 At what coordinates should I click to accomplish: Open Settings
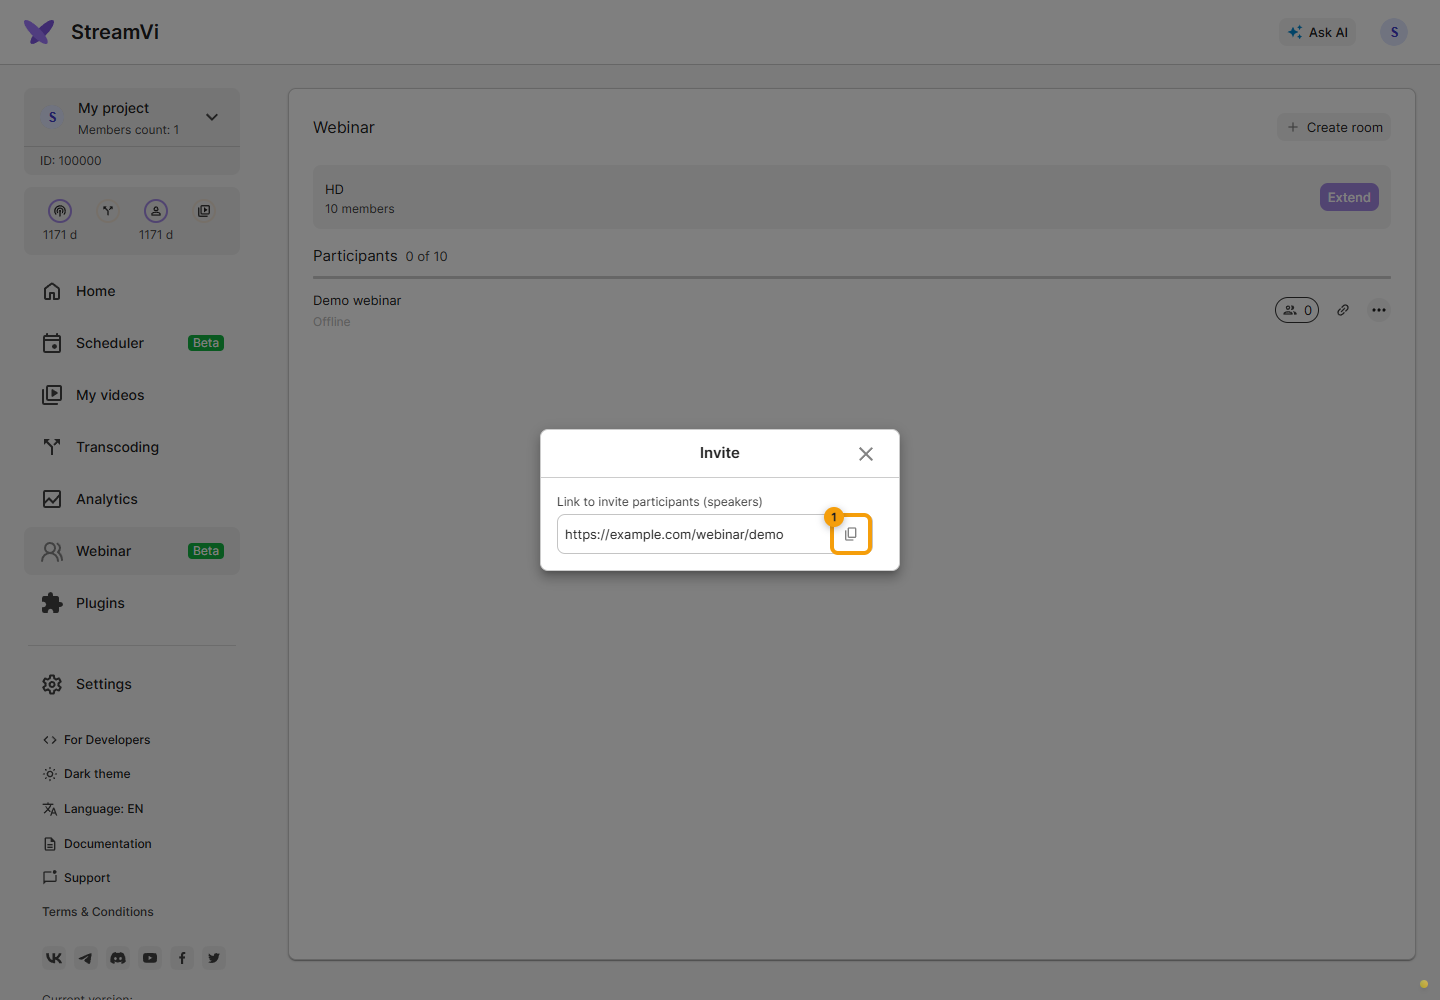[132, 684]
